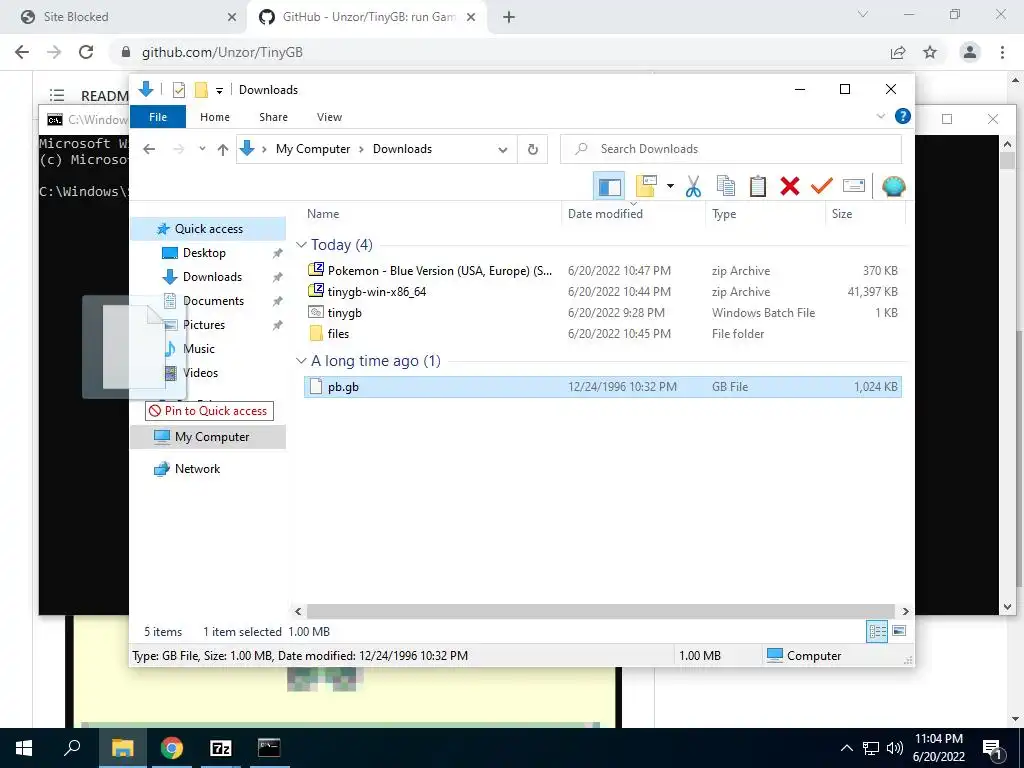Open notification center in system tray
1024x768 pixels.
(992, 748)
